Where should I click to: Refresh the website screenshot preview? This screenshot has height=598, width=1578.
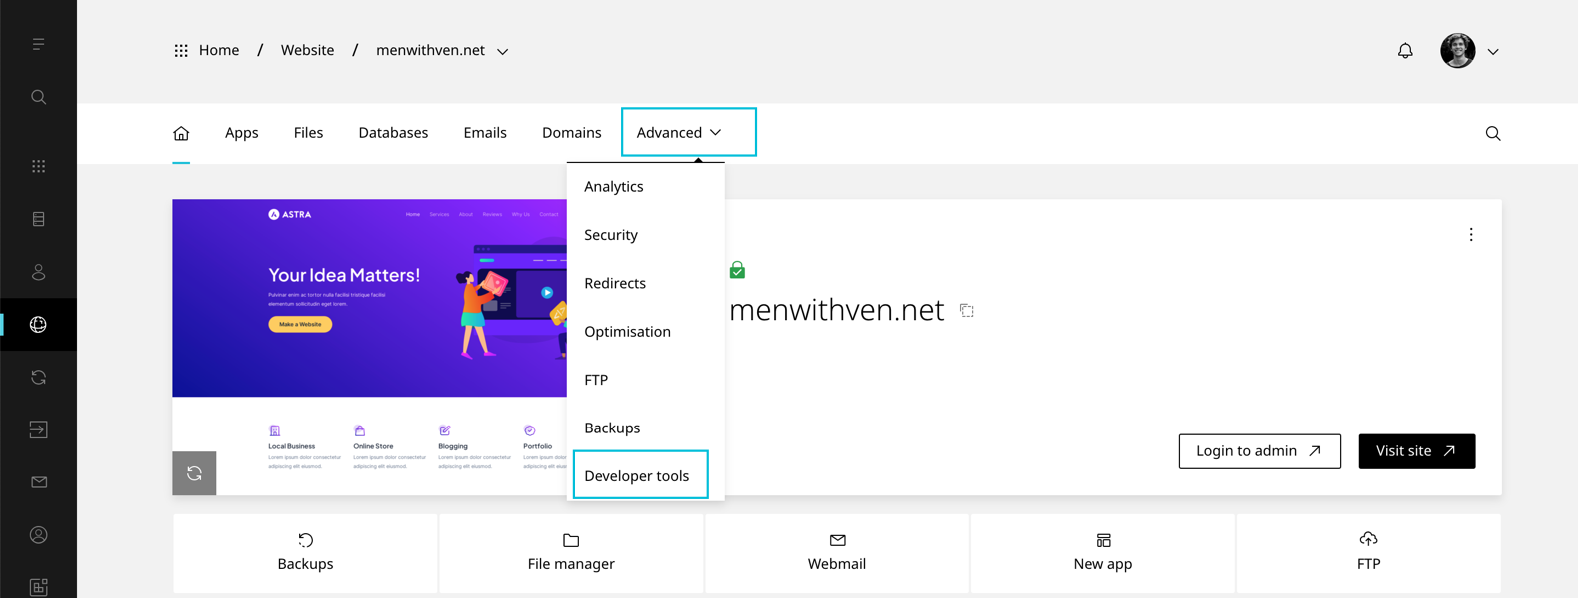(194, 473)
